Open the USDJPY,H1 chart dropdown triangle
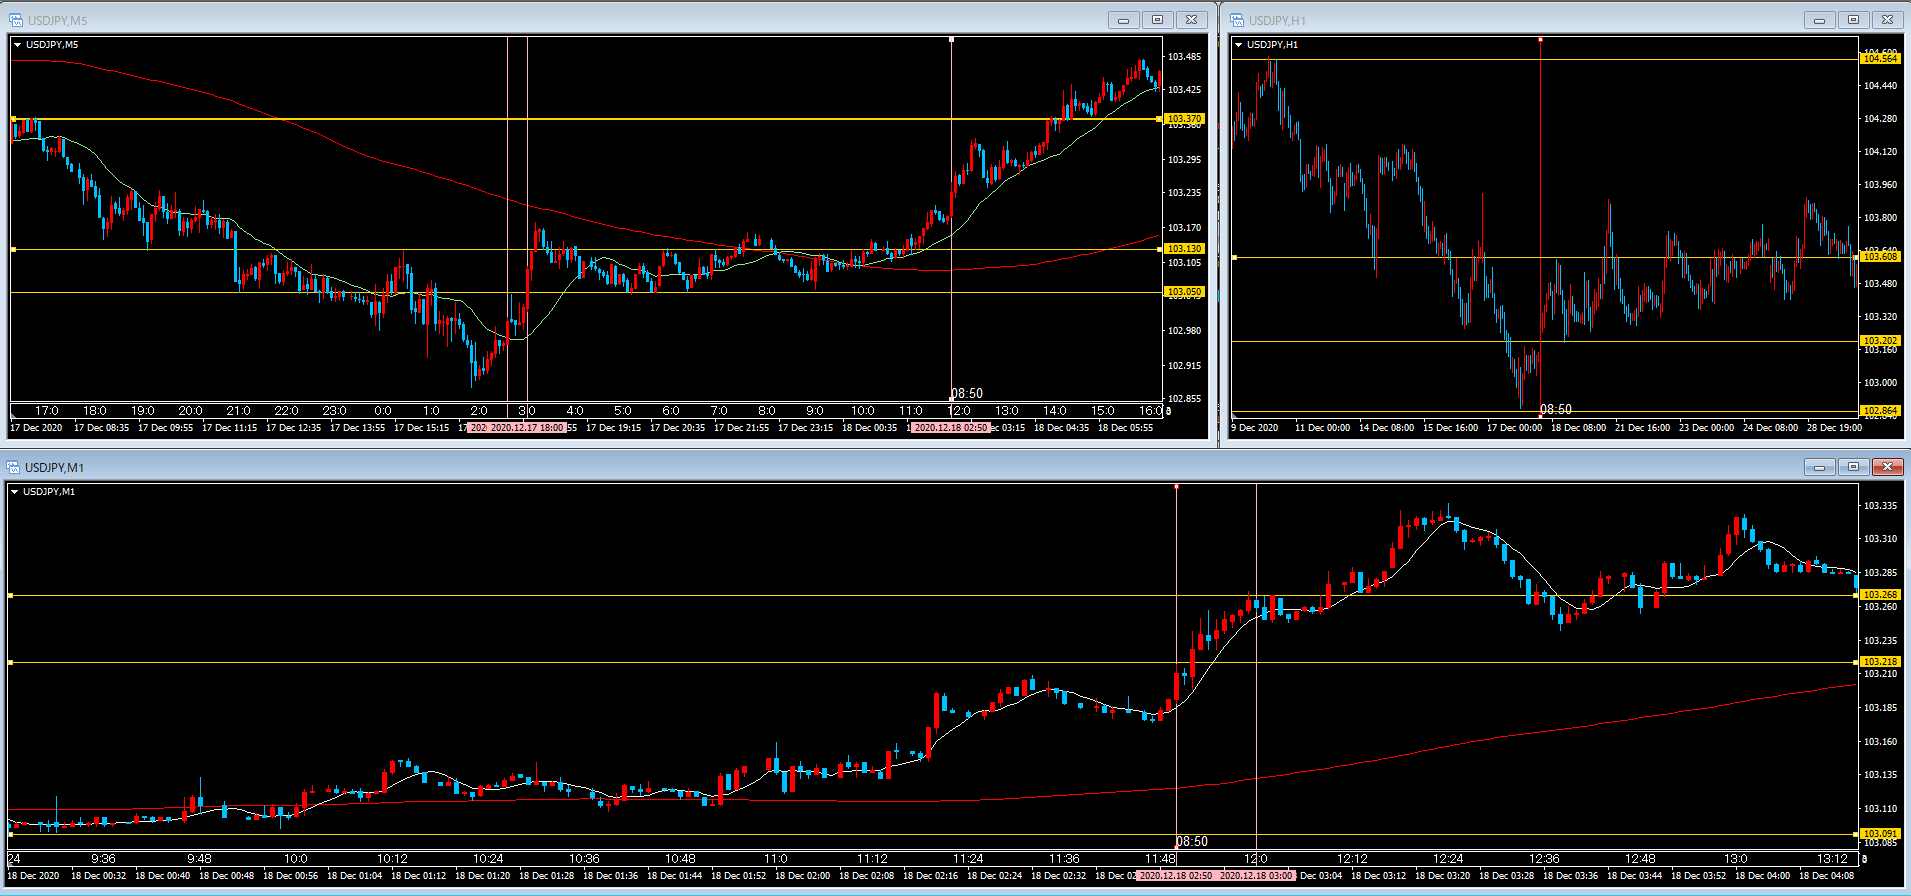1911x896 pixels. click(1239, 45)
